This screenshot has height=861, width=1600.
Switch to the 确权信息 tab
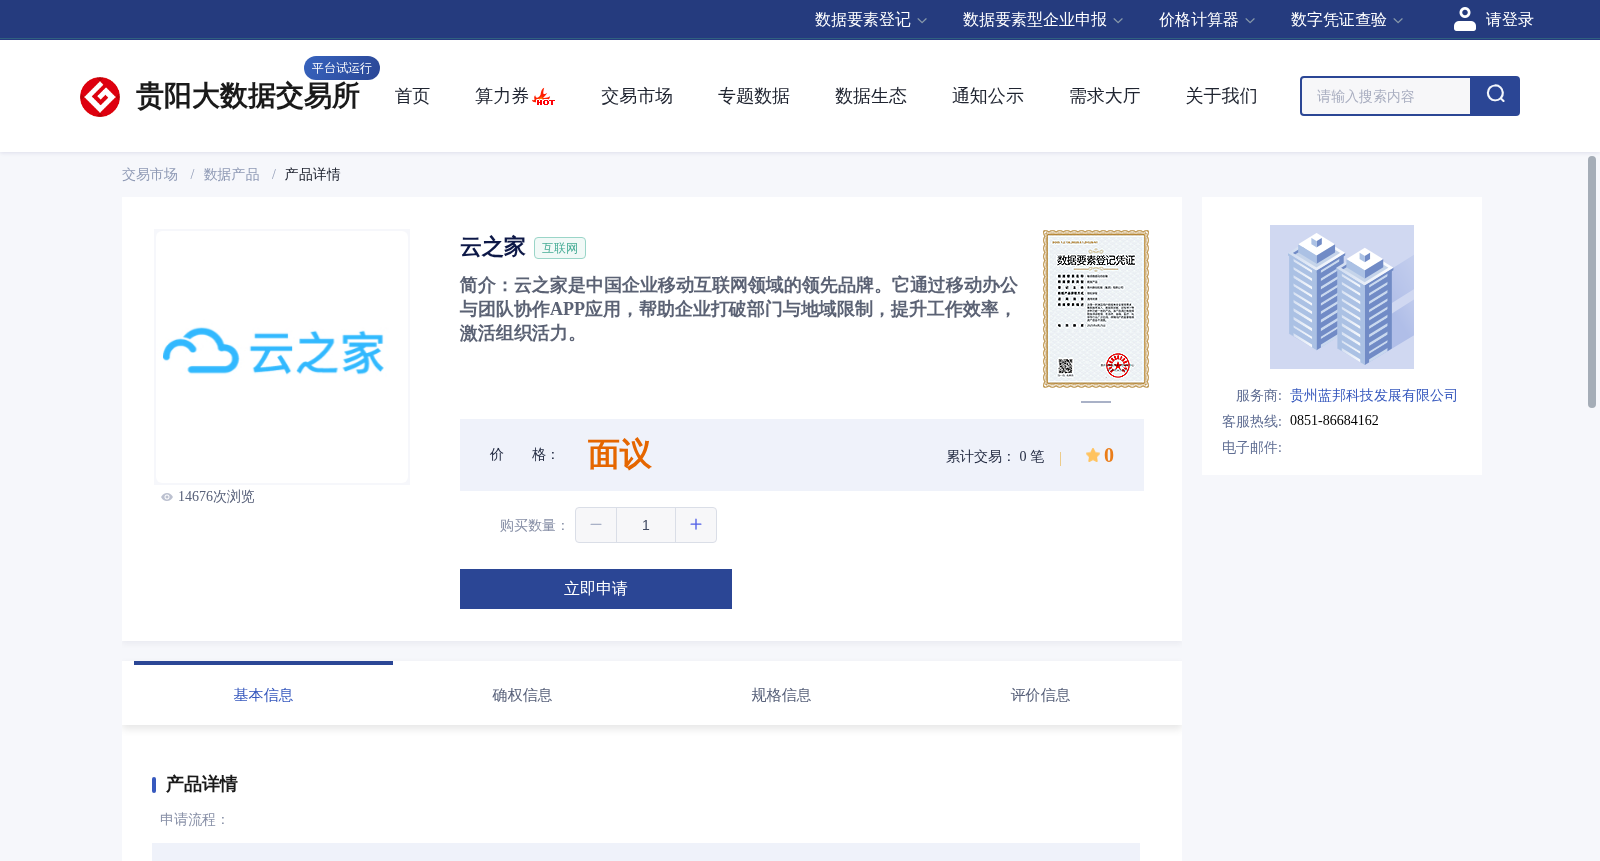pos(522,695)
